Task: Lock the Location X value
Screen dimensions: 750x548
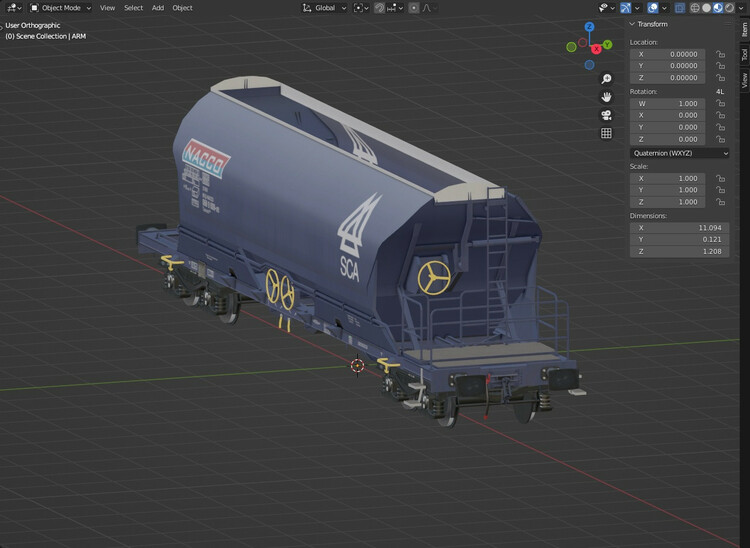Action: [x=720, y=54]
